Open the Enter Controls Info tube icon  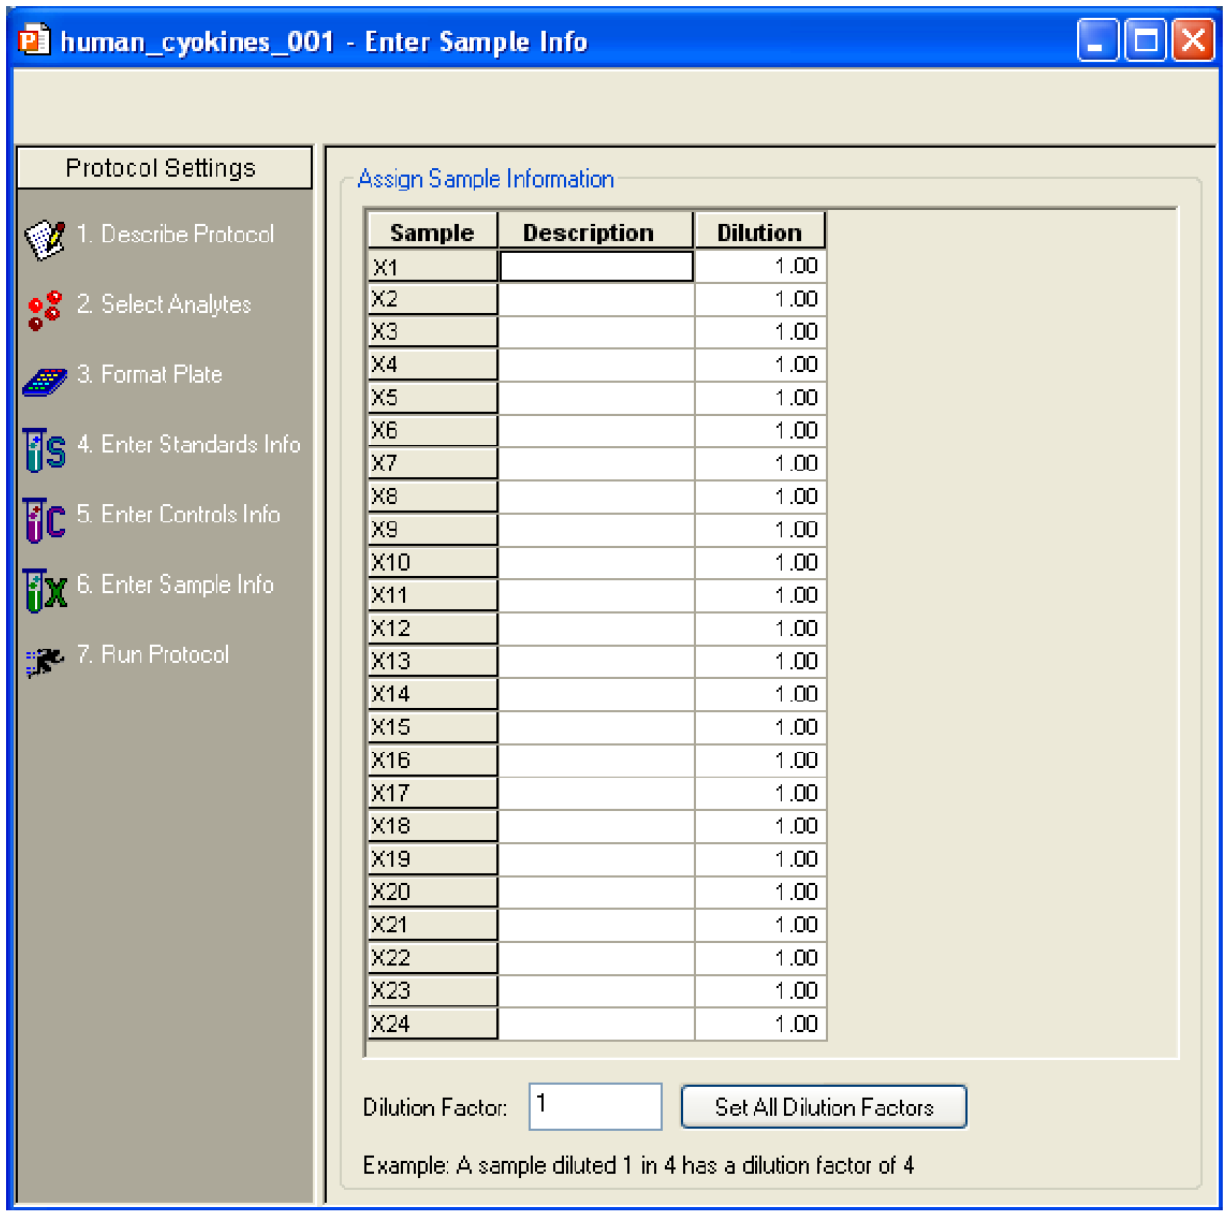(44, 520)
